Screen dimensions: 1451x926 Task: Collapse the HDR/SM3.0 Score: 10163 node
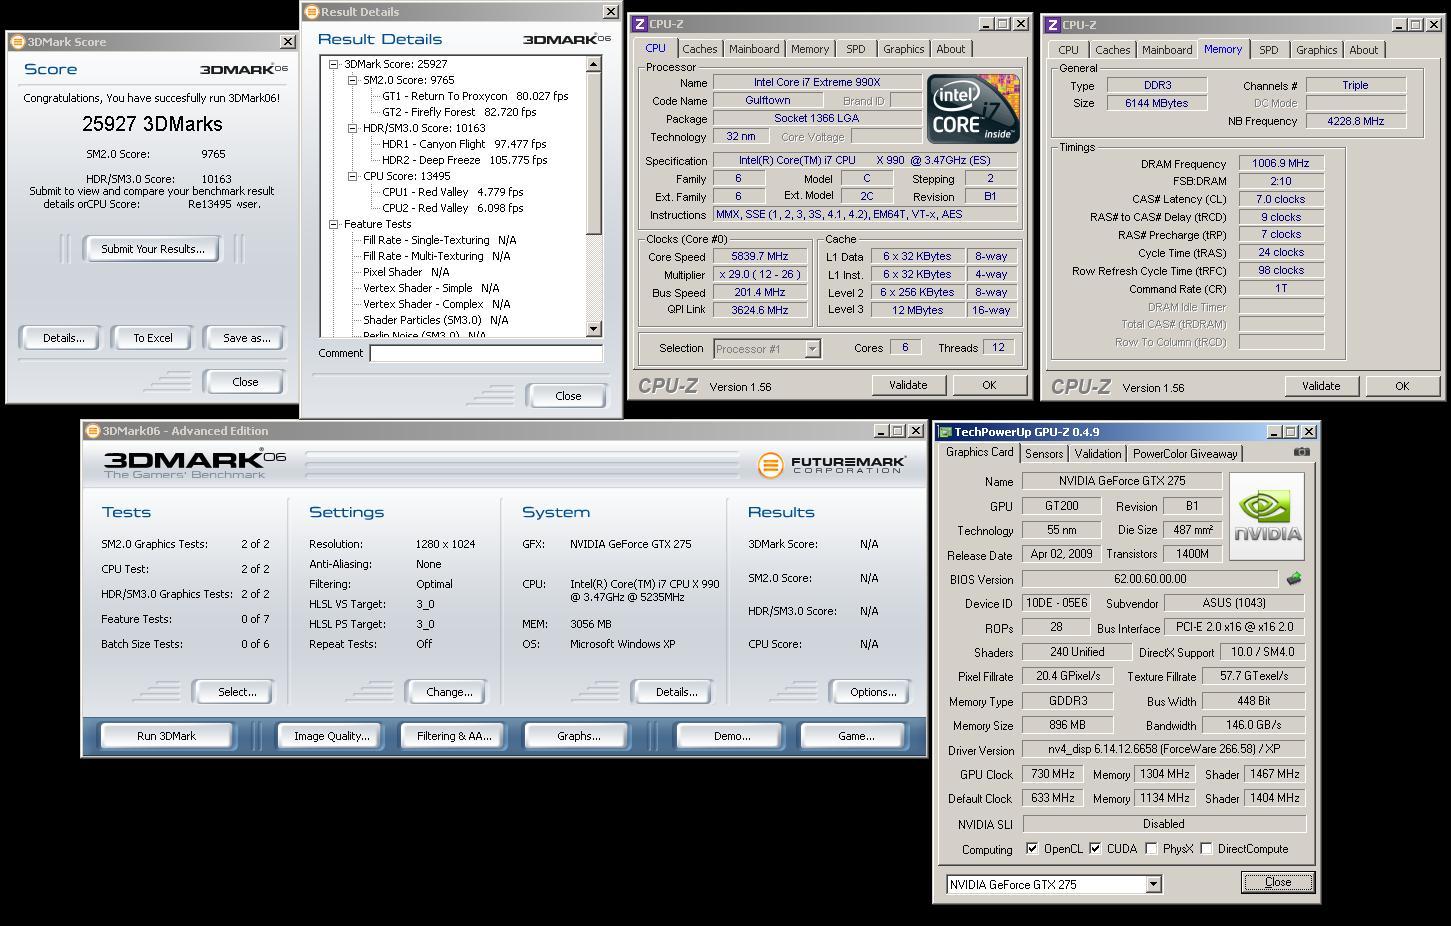point(352,128)
